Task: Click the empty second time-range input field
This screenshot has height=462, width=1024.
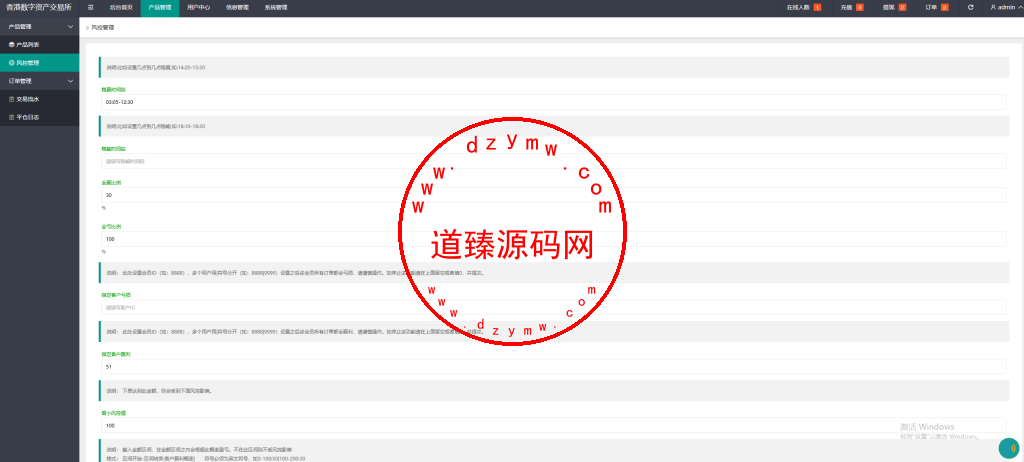Action: [554, 161]
